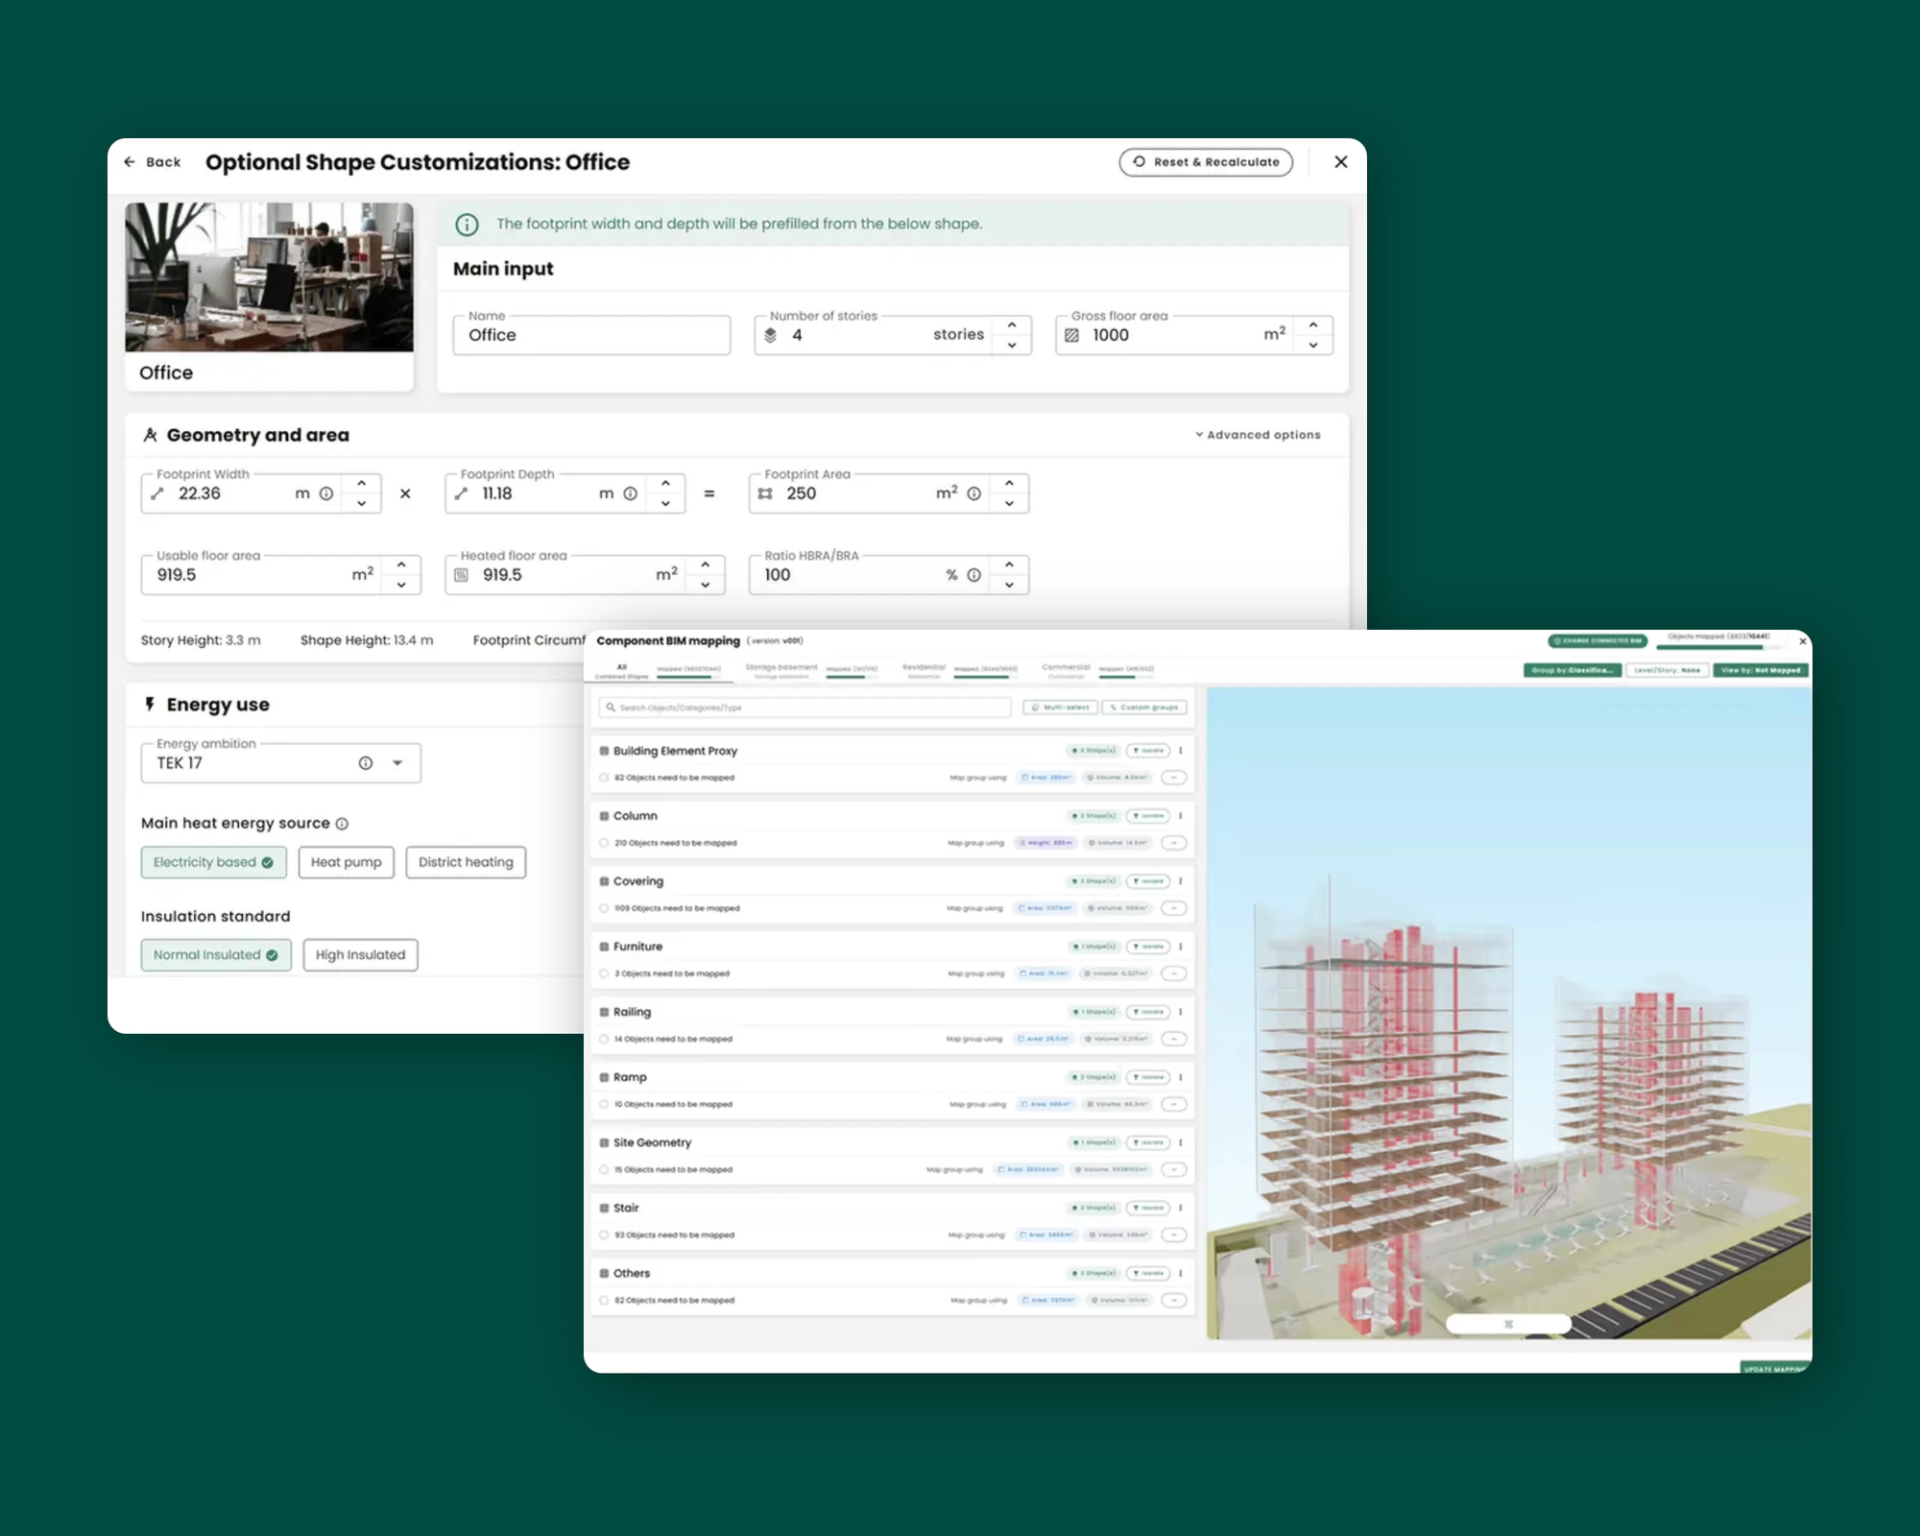This screenshot has height=1536, width=1920.
Task: Click three-dot menu on Building Element Proxy row
Action: tap(1181, 751)
